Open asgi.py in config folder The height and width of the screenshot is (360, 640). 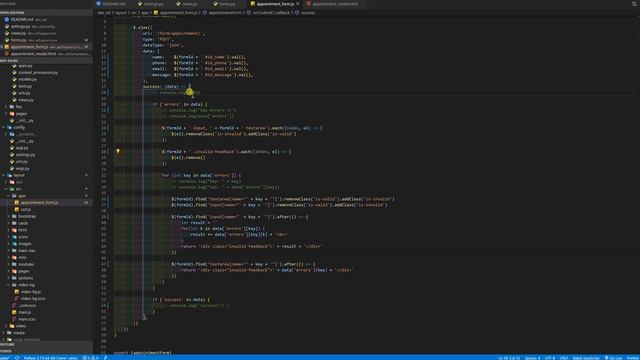tap(22, 148)
